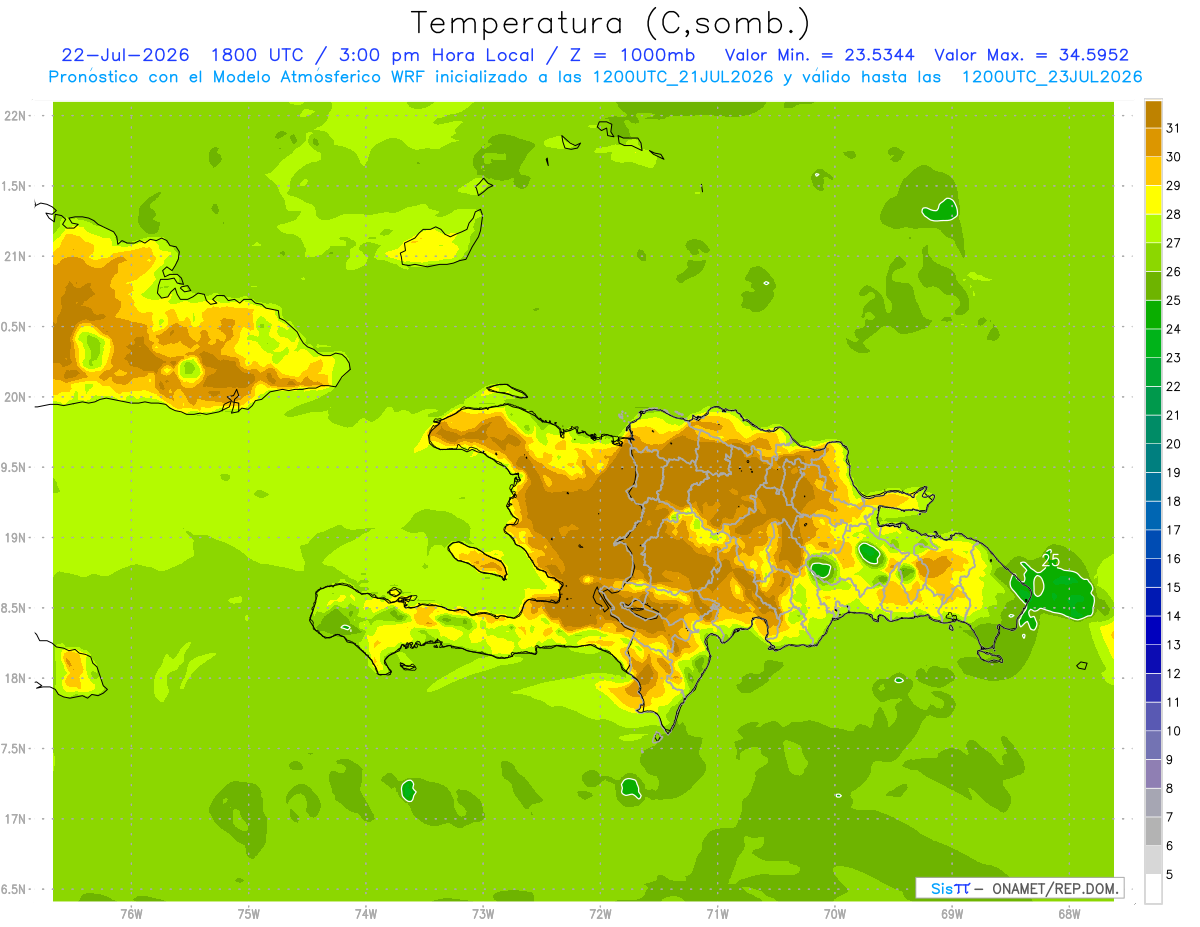This screenshot has width=1200, height=927.
Task: Click the '76W' longitude axis label
Action: click(x=131, y=914)
